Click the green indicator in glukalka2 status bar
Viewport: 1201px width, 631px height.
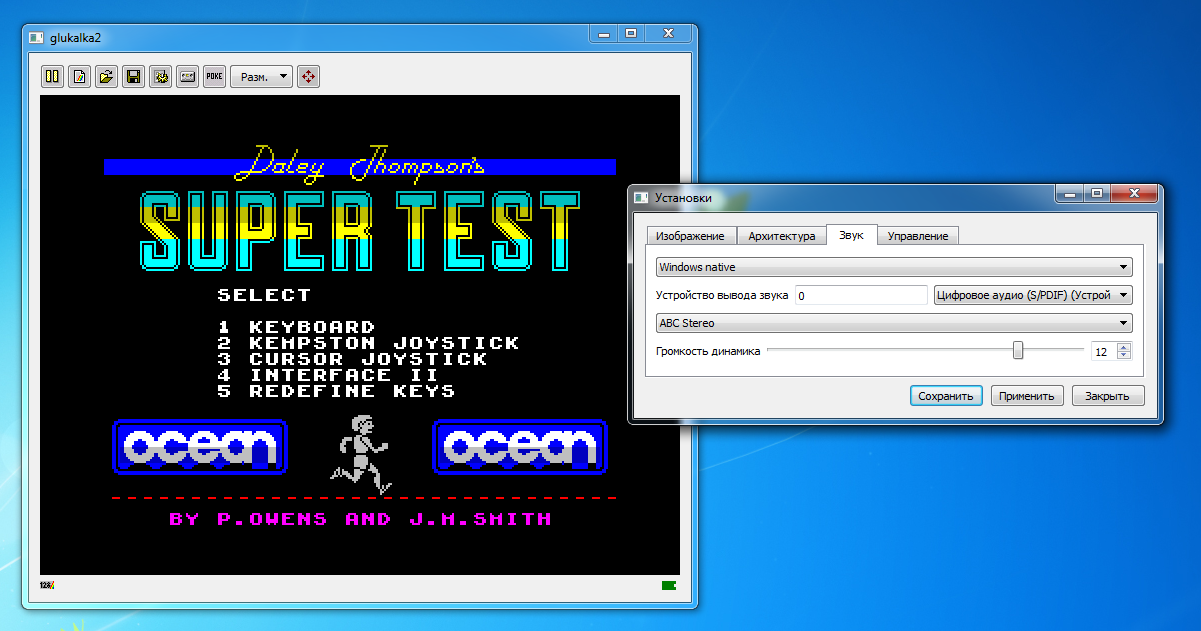pyautogui.click(x=669, y=584)
